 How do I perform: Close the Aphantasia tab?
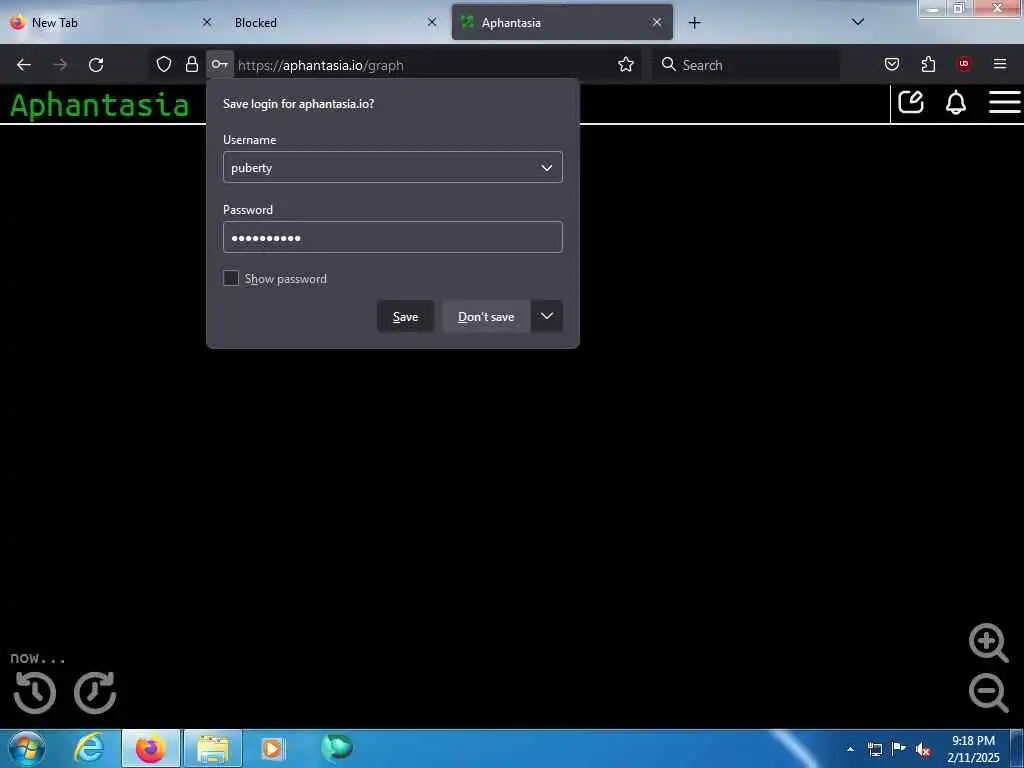click(656, 22)
